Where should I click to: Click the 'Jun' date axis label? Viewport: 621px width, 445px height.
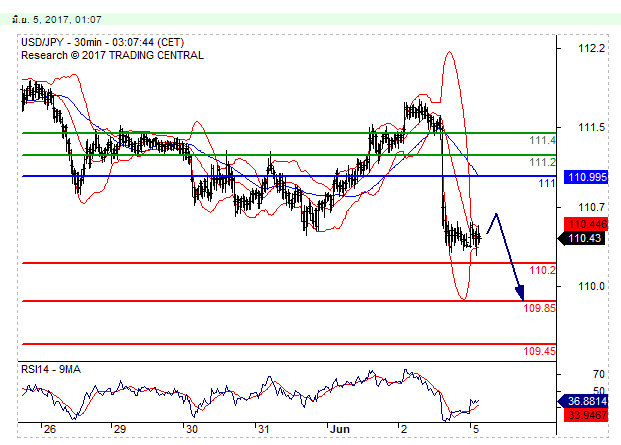[x=340, y=429]
